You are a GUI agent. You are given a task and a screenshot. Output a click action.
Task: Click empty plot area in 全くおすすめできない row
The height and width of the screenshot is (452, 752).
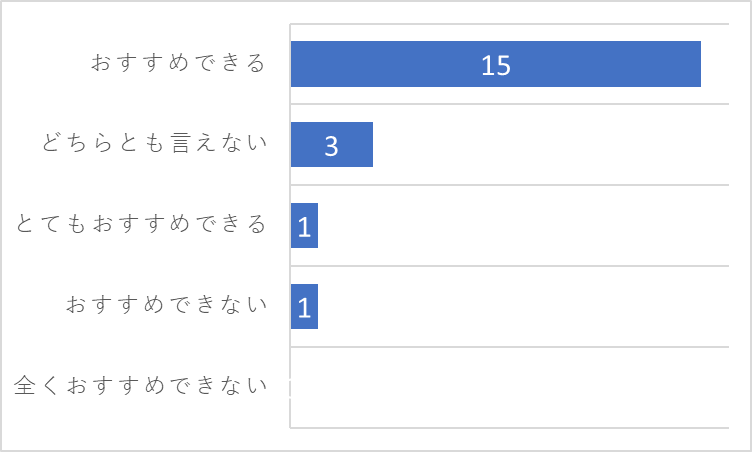(509, 387)
